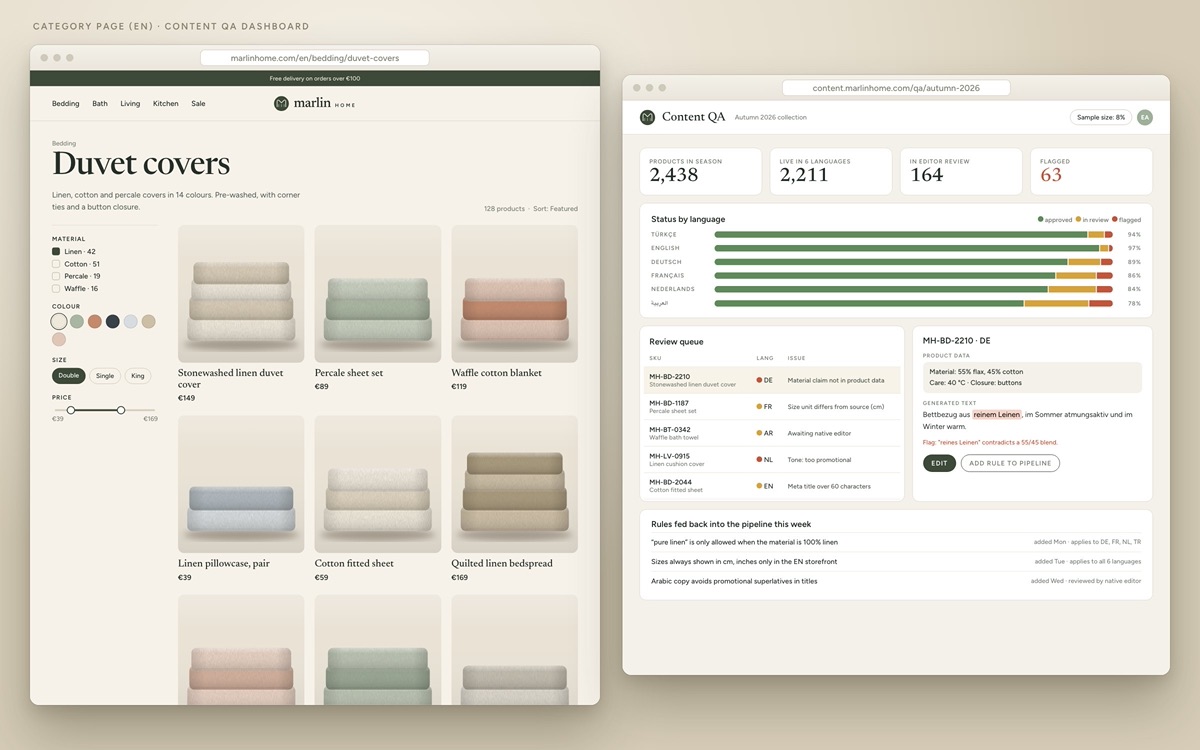The width and height of the screenshot is (1200, 750).
Task: Open the Linen pillowcase pair image
Action: coord(241,484)
